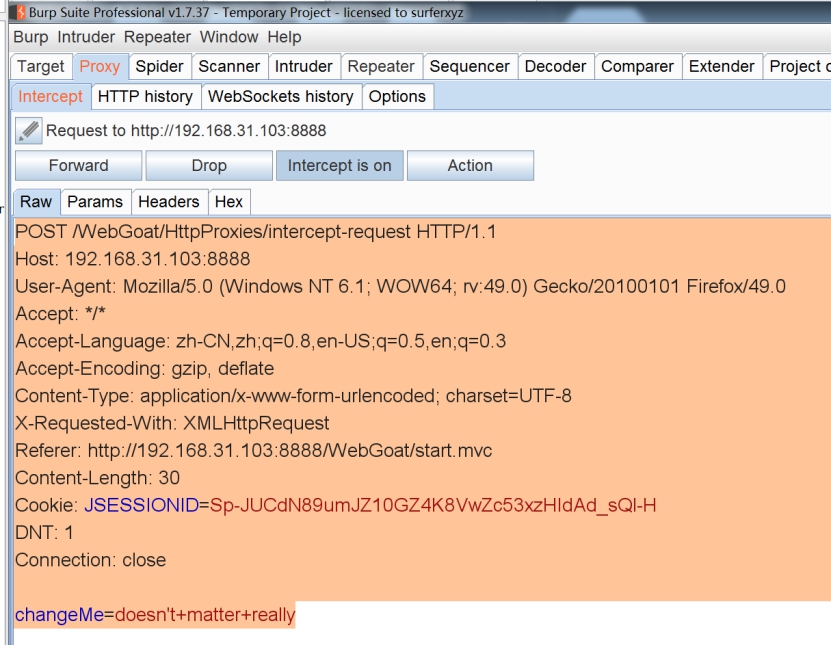The height and width of the screenshot is (645, 831).
Task: Click the 'Content-Length: 30' line
Action: (x=98, y=478)
